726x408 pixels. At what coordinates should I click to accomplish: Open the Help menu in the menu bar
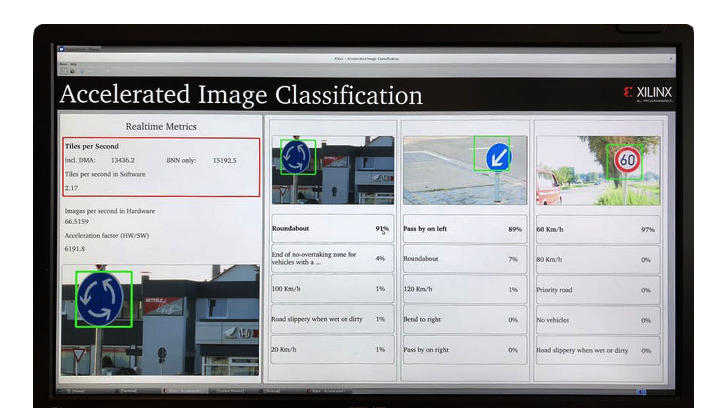coord(73,64)
